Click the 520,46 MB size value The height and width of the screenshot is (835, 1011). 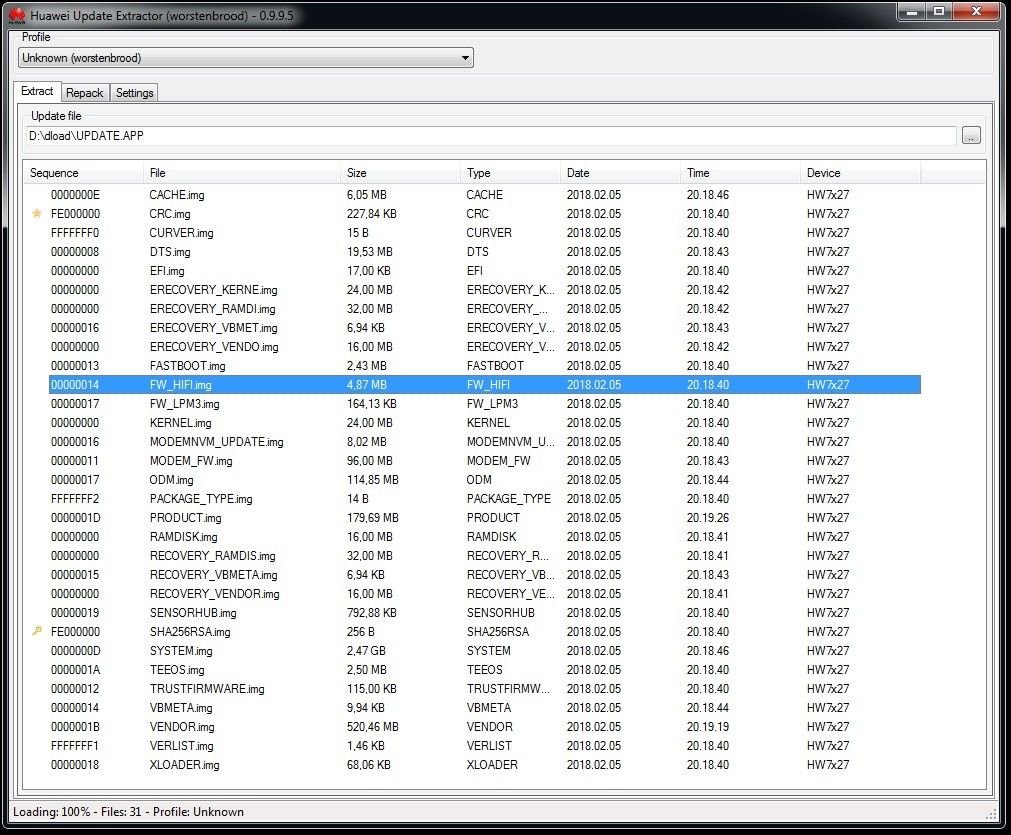[x=373, y=727]
